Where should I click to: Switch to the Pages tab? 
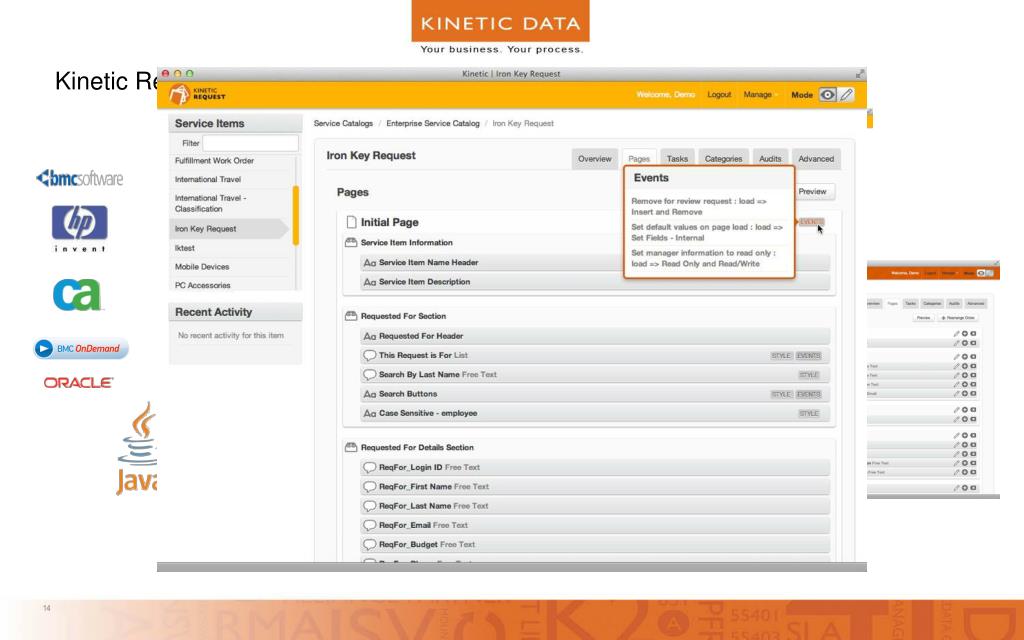click(639, 159)
